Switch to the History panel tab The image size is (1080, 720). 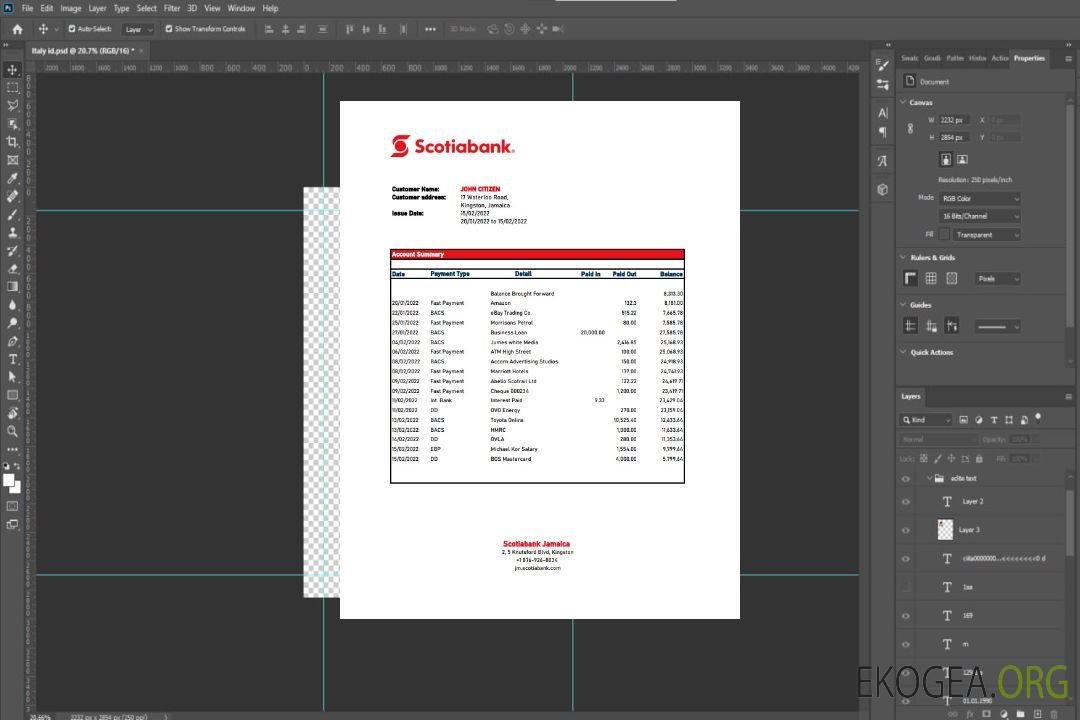tap(977, 58)
